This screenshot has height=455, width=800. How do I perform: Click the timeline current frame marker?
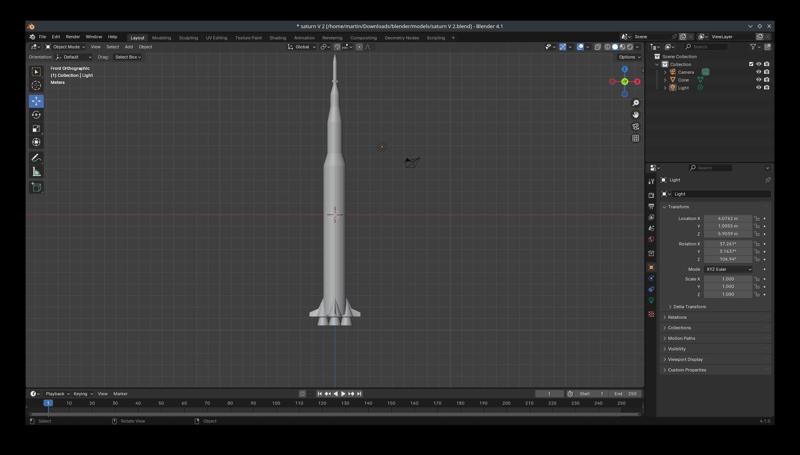[x=48, y=403]
